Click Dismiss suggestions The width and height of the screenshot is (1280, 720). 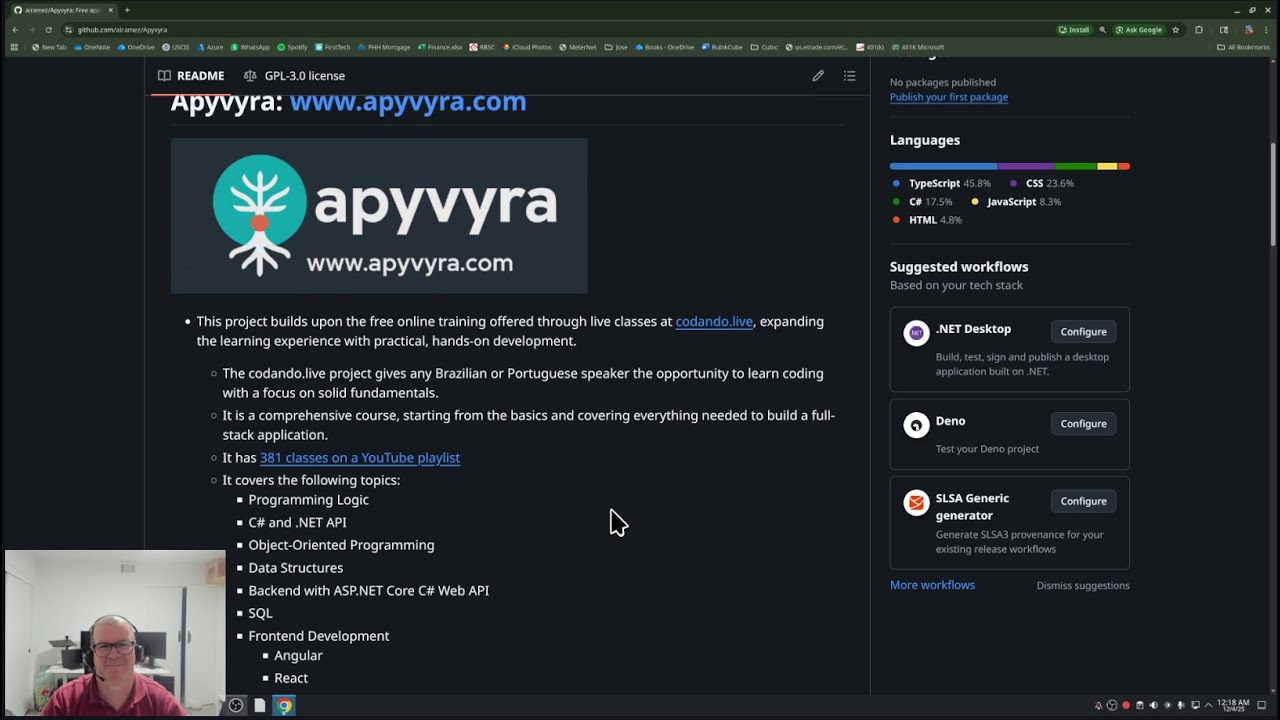(1083, 586)
